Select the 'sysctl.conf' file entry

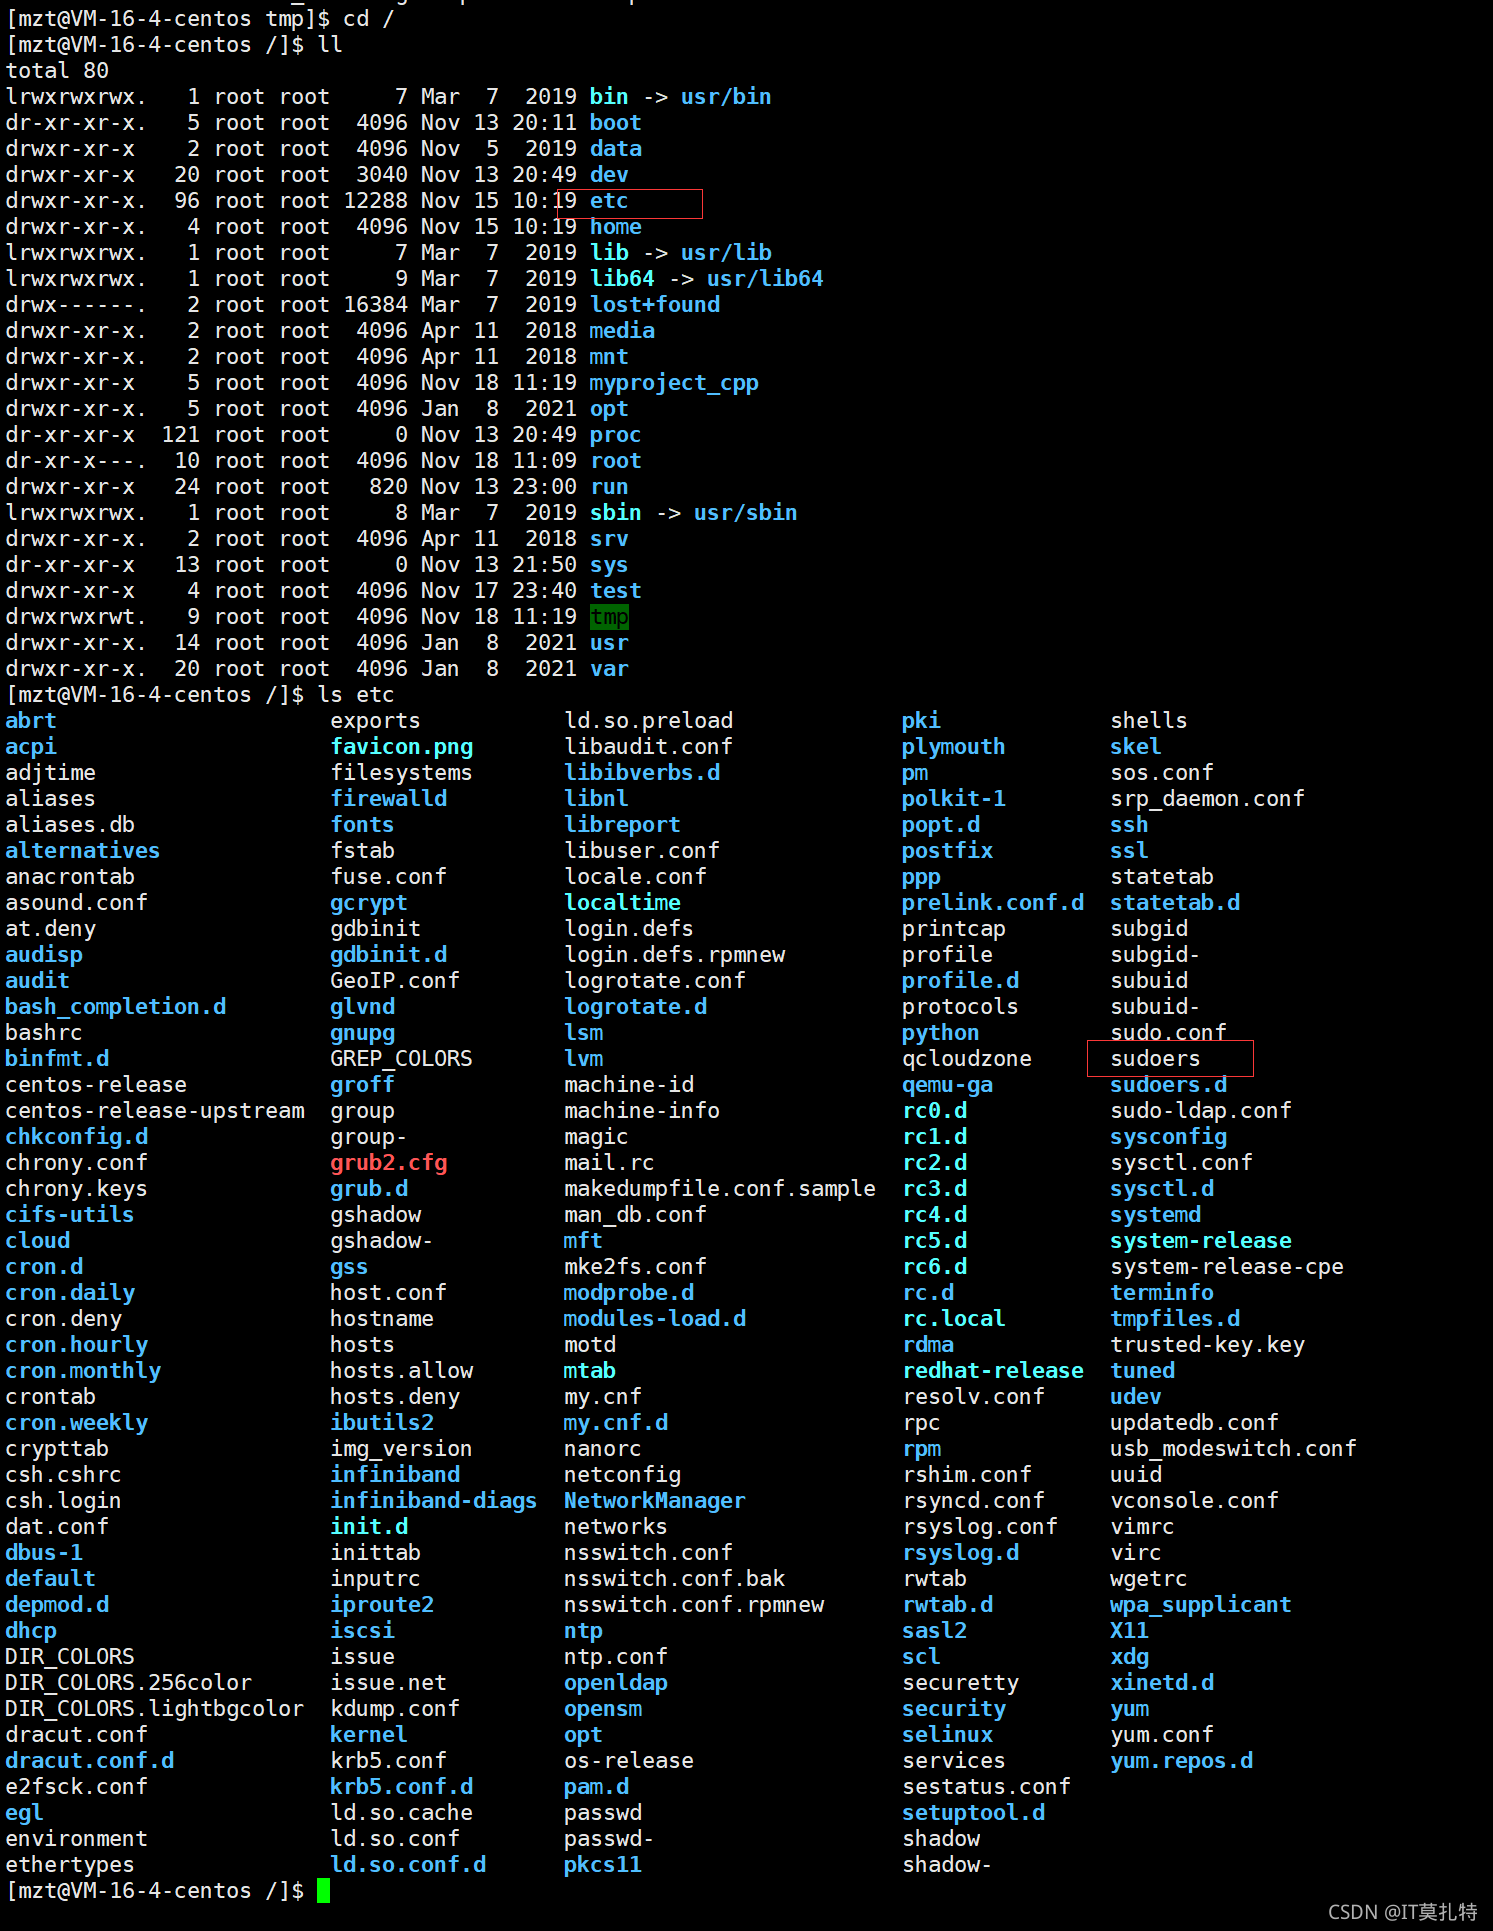(x=1181, y=1163)
